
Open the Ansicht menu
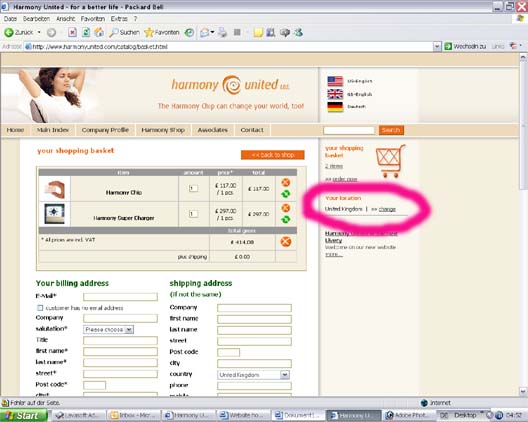pos(66,19)
